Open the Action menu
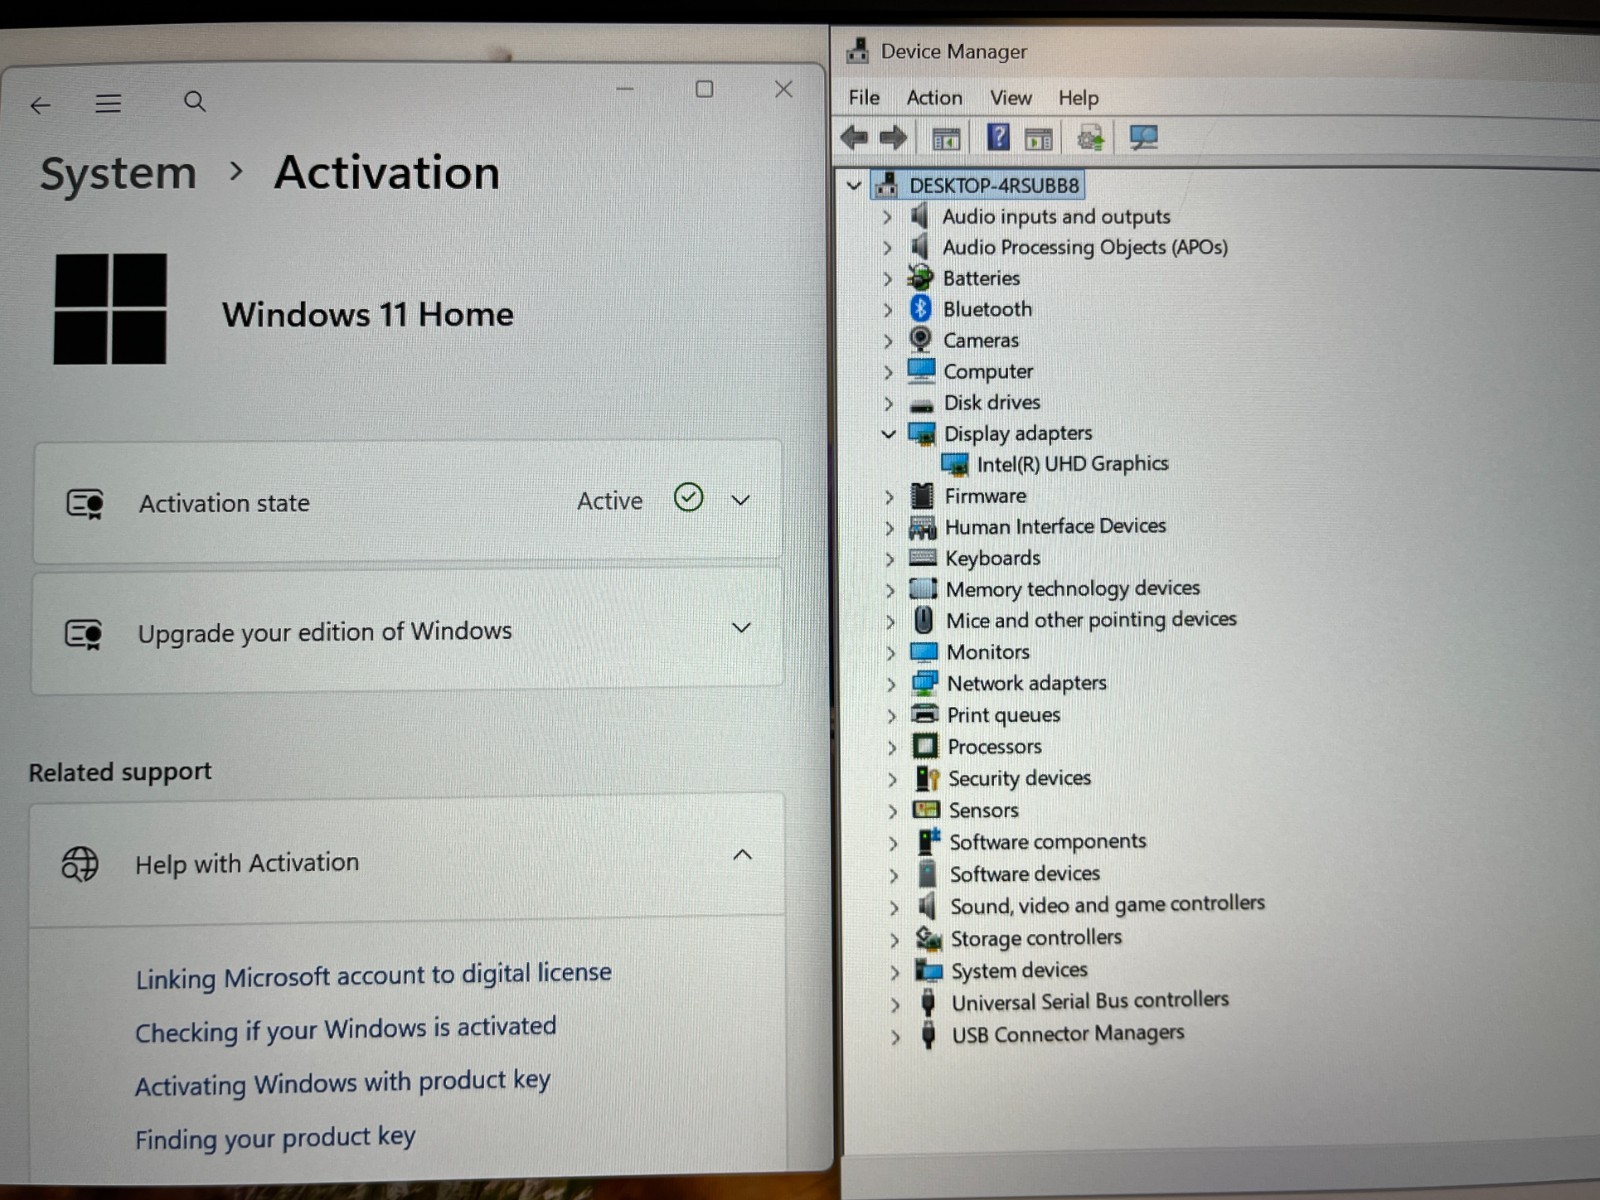Image resolution: width=1600 pixels, height=1200 pixels. (934, 97)
